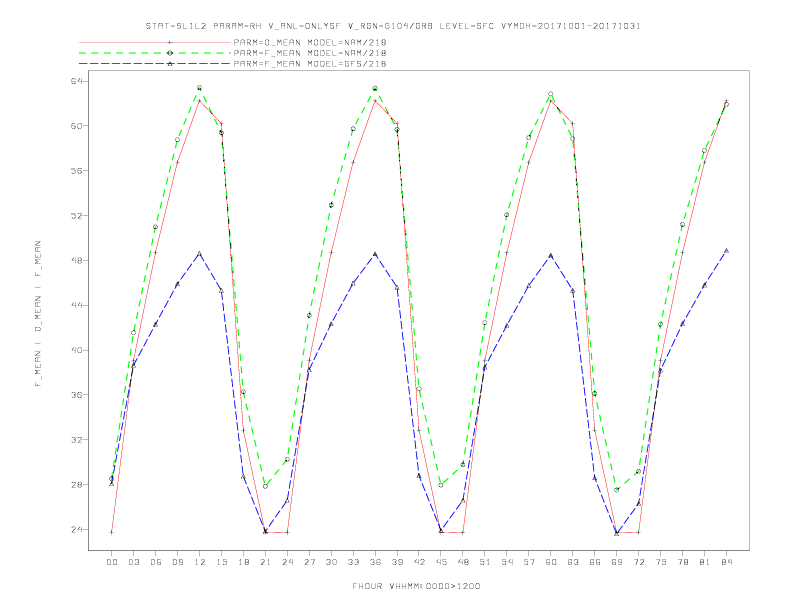Click y-axis tick label 40
792x612 pixels.
click(x=76, y=350)
